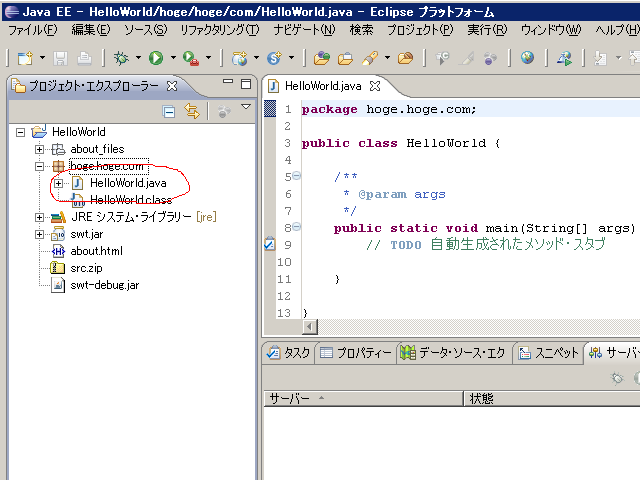Open the Search menu (検索)
The image size is (640, 480).
coord(361,30)
